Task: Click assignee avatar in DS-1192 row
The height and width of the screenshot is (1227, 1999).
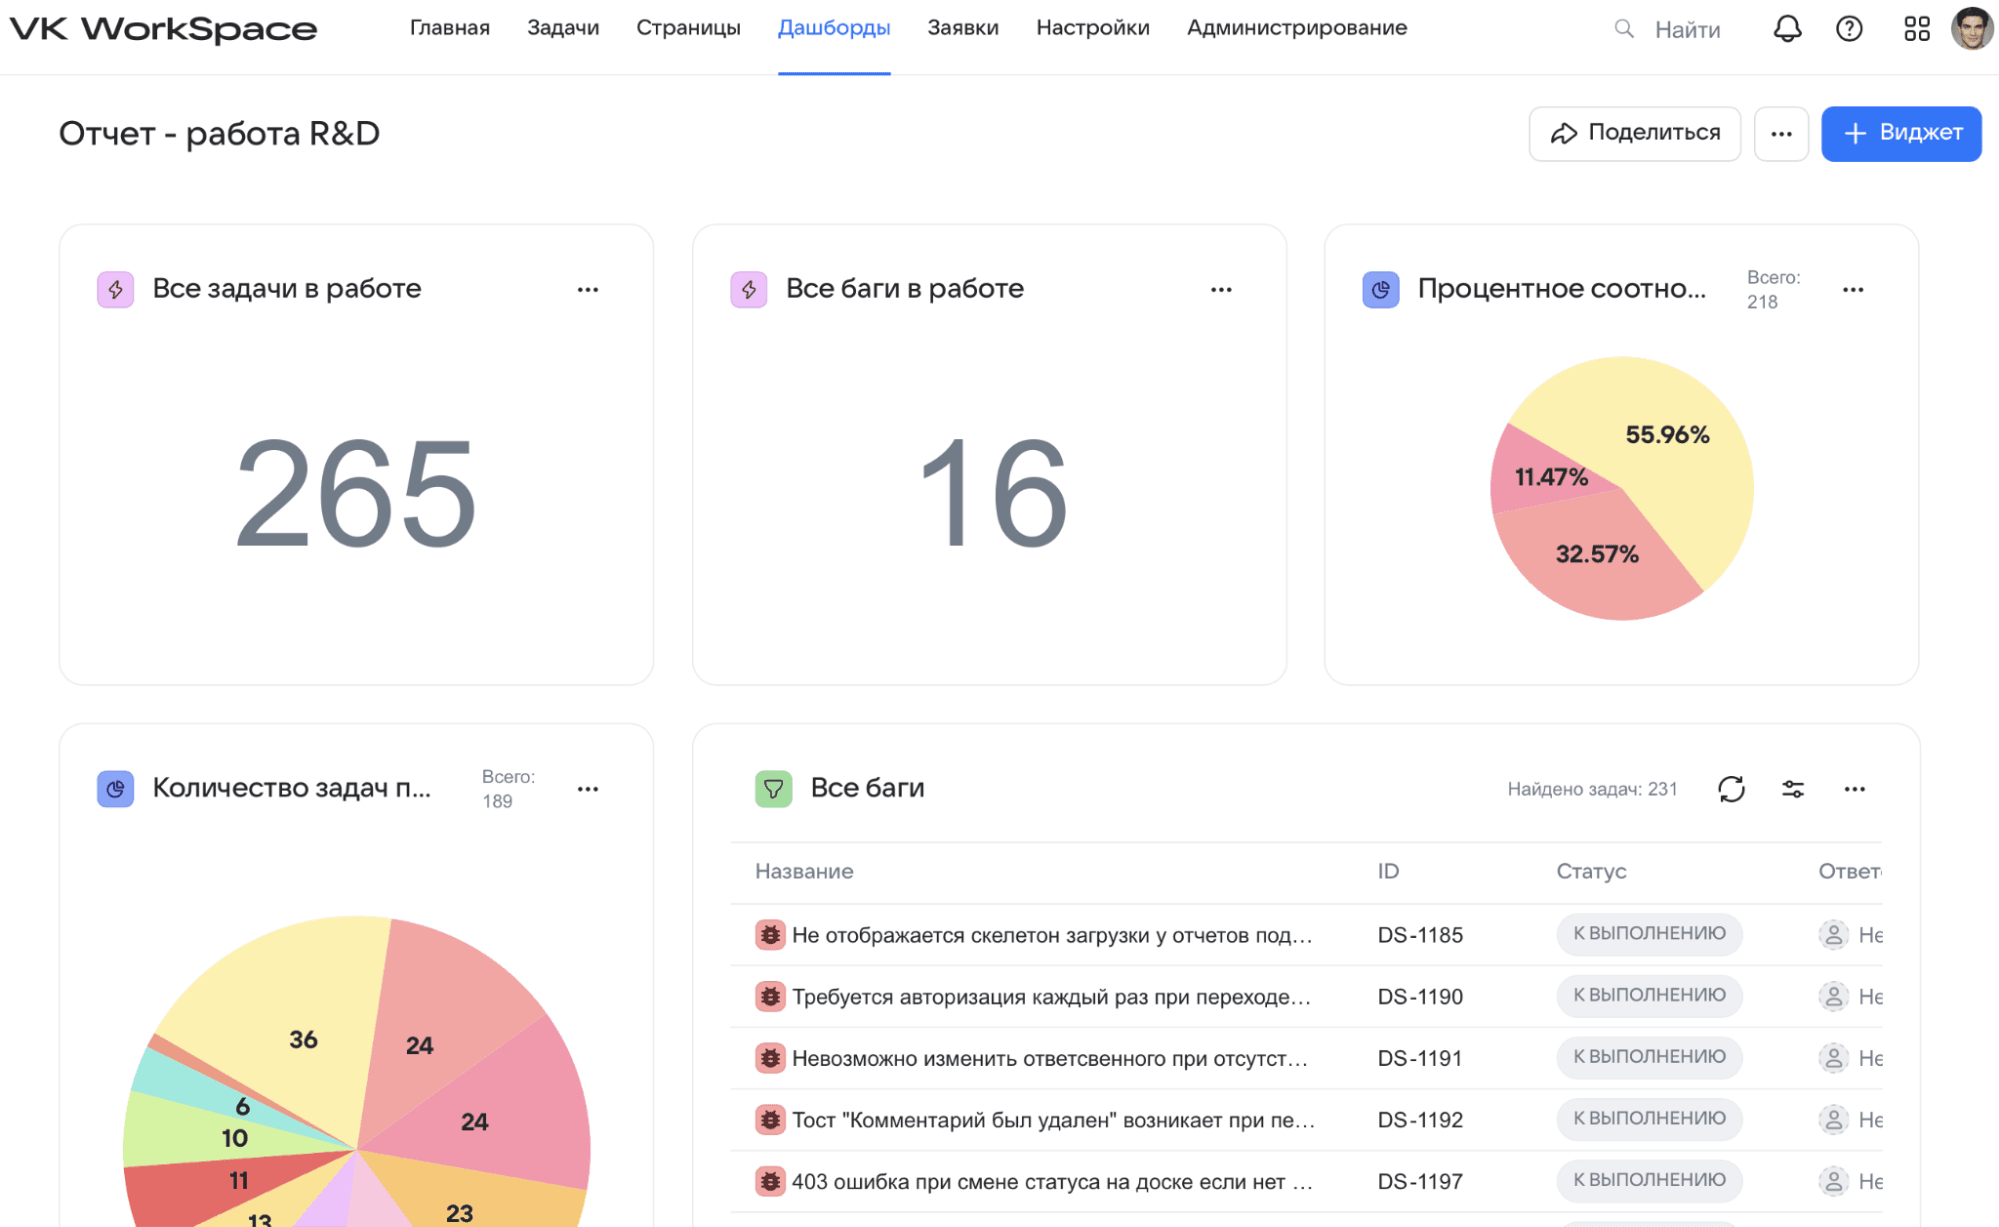Action: [x=1833, y=1120]
